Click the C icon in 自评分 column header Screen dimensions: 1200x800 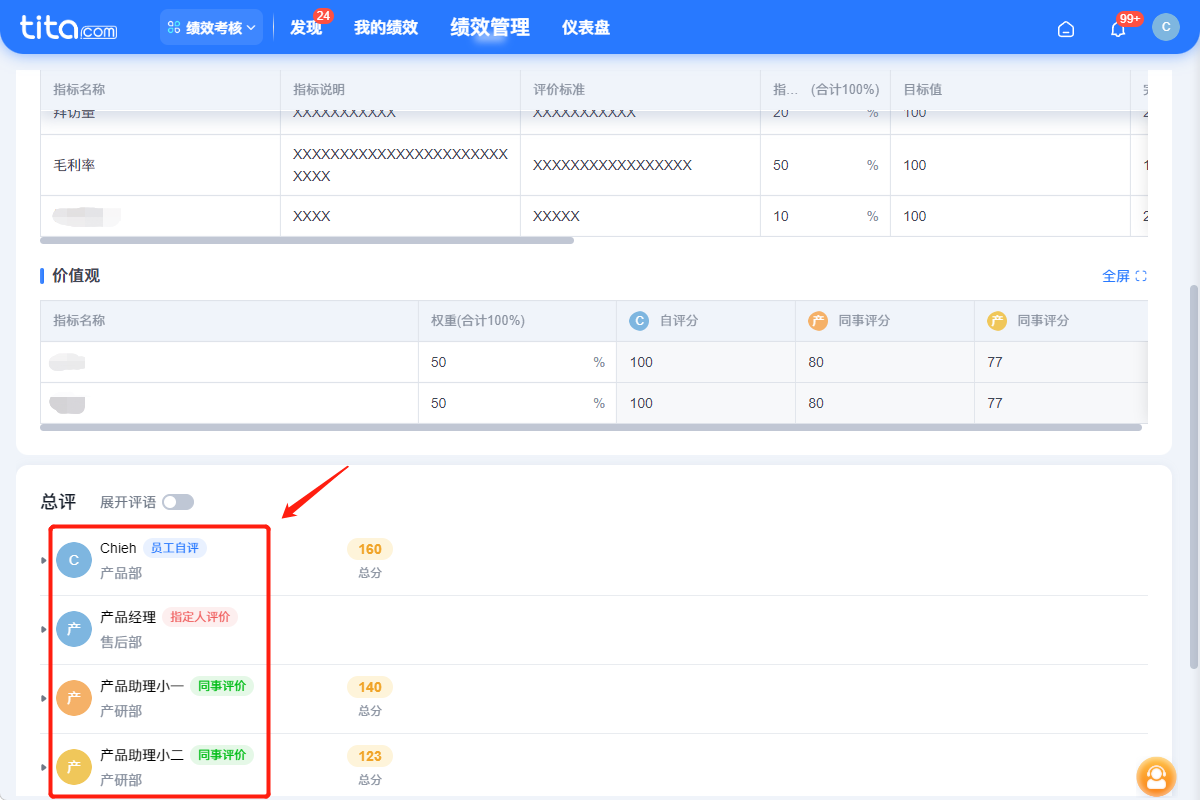click(638, 320)
